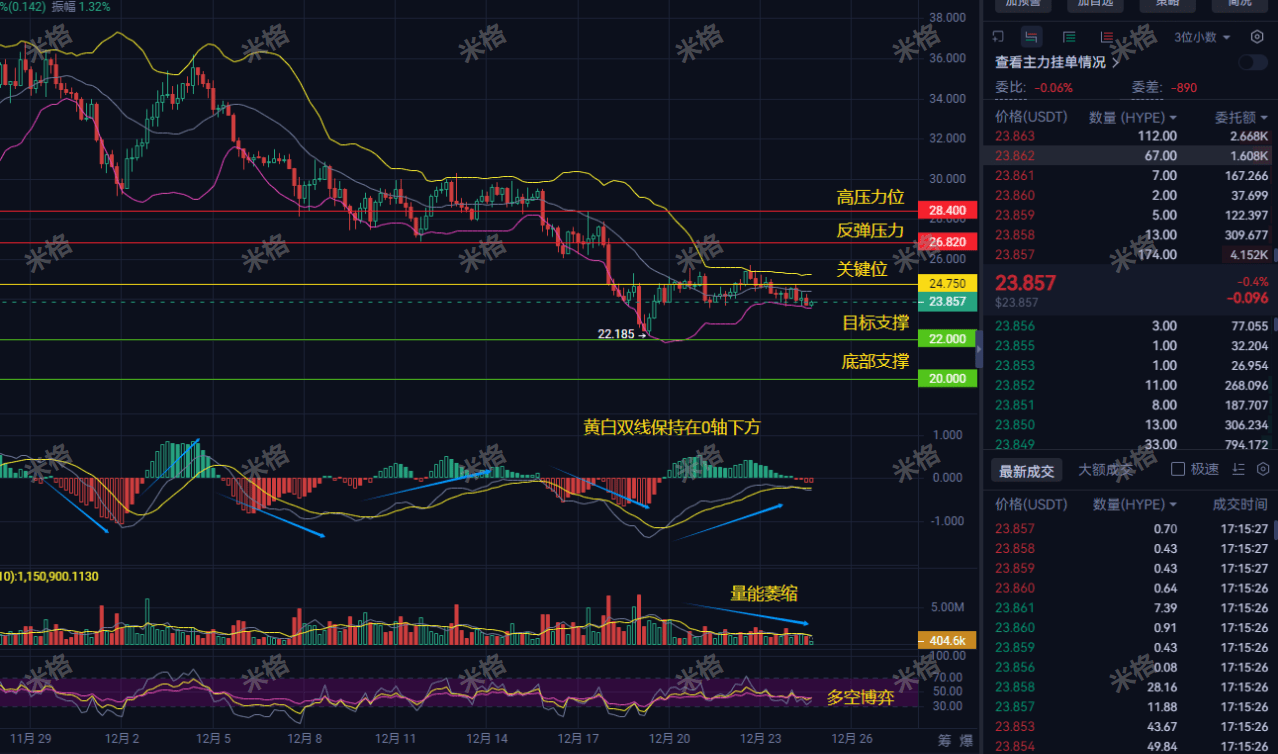Click the ask row with amount 309.677
Viewport: 1278px width, 754px height.
pyautogui.click(x=1130, y=235)
